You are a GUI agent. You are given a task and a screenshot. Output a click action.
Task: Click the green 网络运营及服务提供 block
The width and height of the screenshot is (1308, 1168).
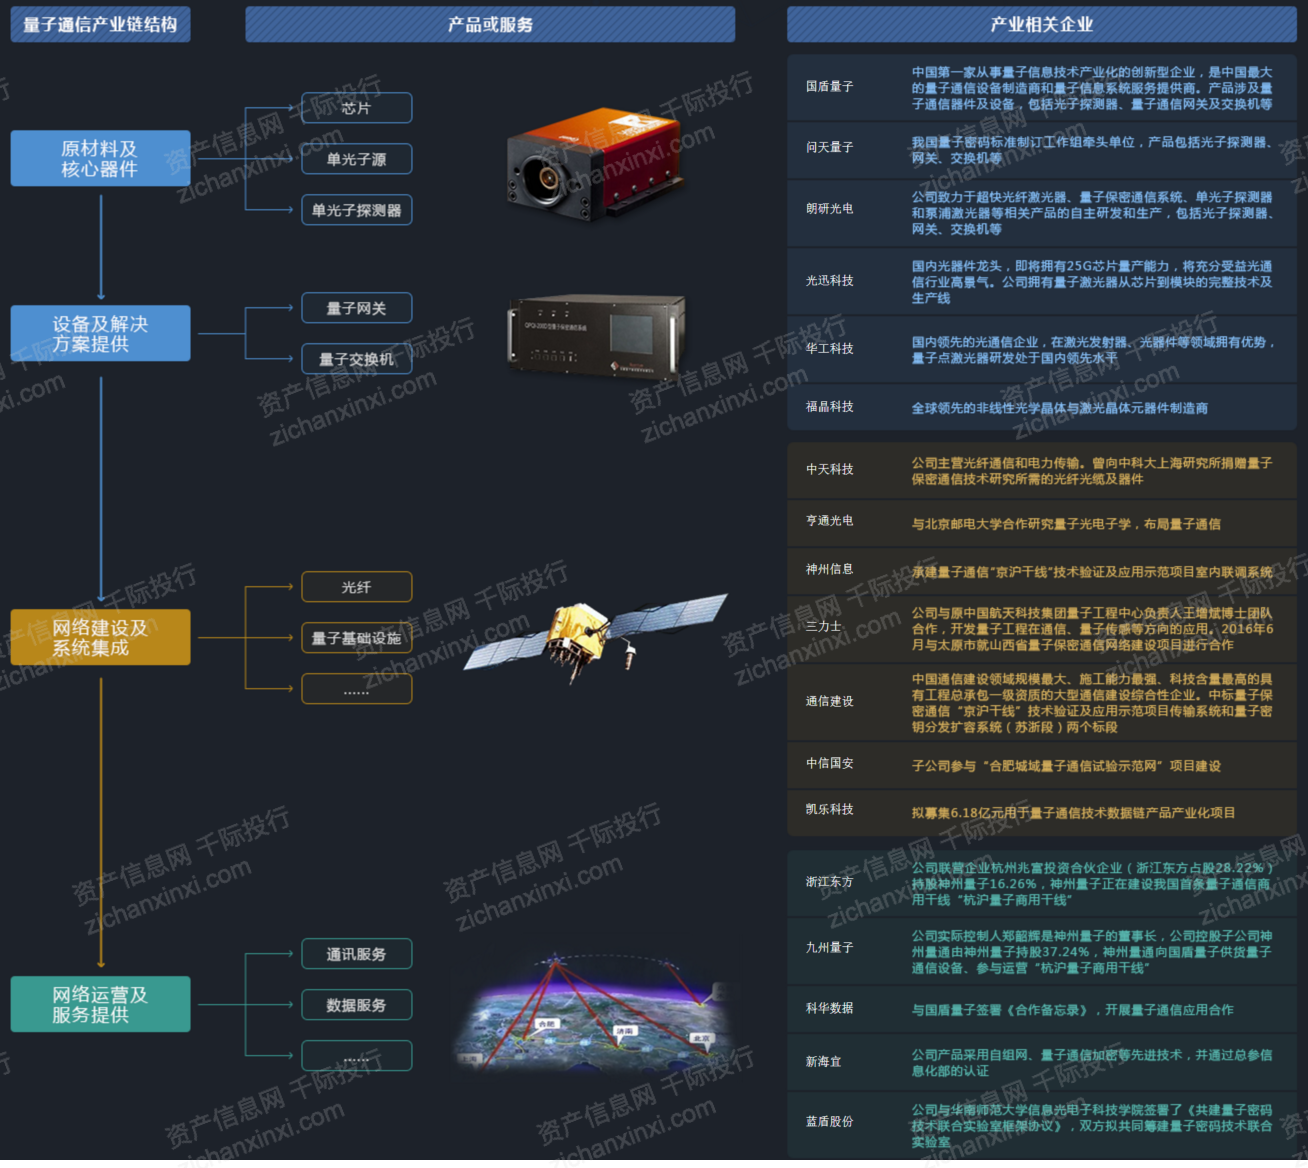coord(100,1004)
